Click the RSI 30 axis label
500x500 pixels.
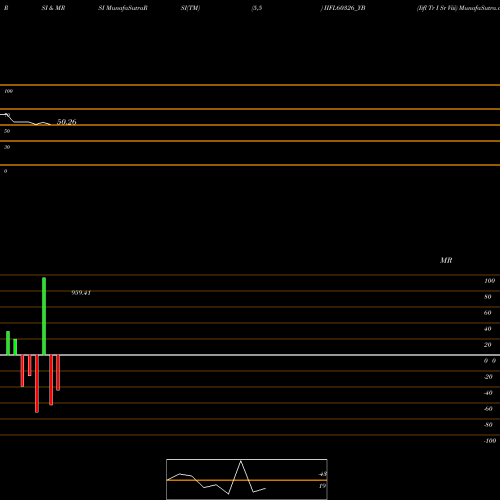7,147
